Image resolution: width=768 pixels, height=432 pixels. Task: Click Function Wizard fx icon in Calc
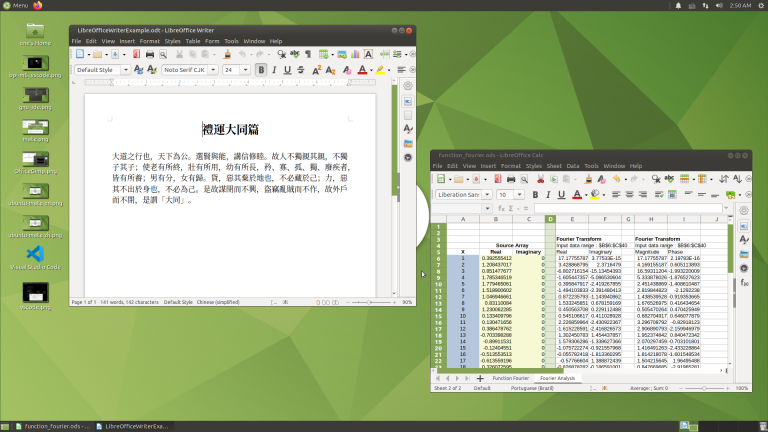point(501,209)
